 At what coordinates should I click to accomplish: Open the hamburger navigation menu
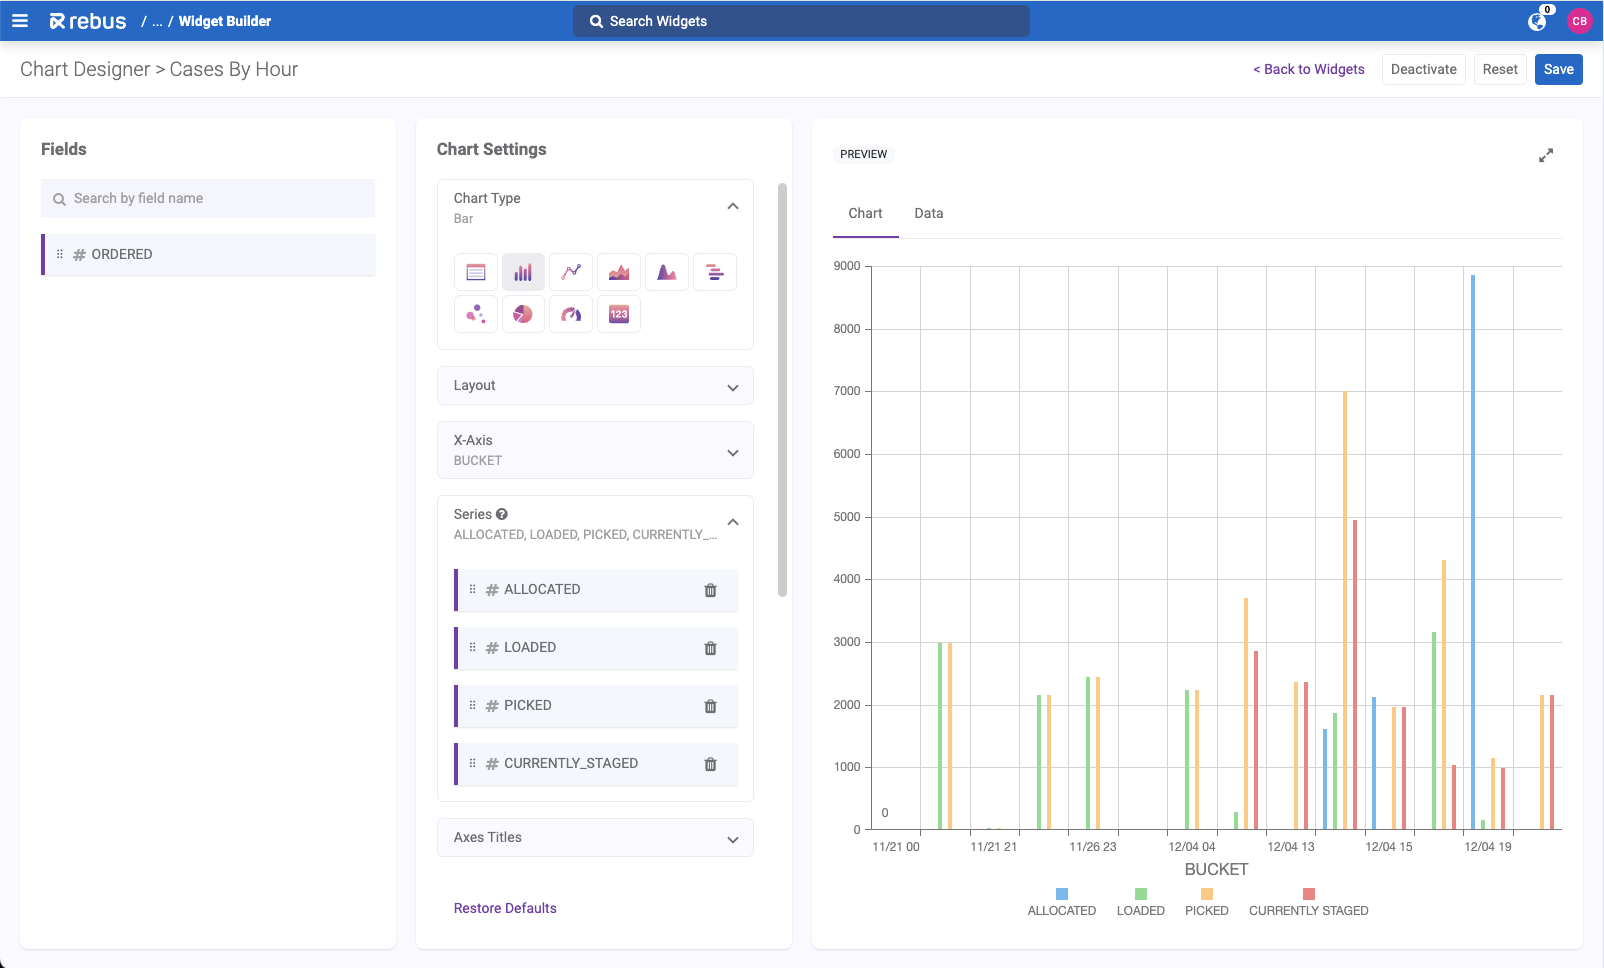[20, 20]
